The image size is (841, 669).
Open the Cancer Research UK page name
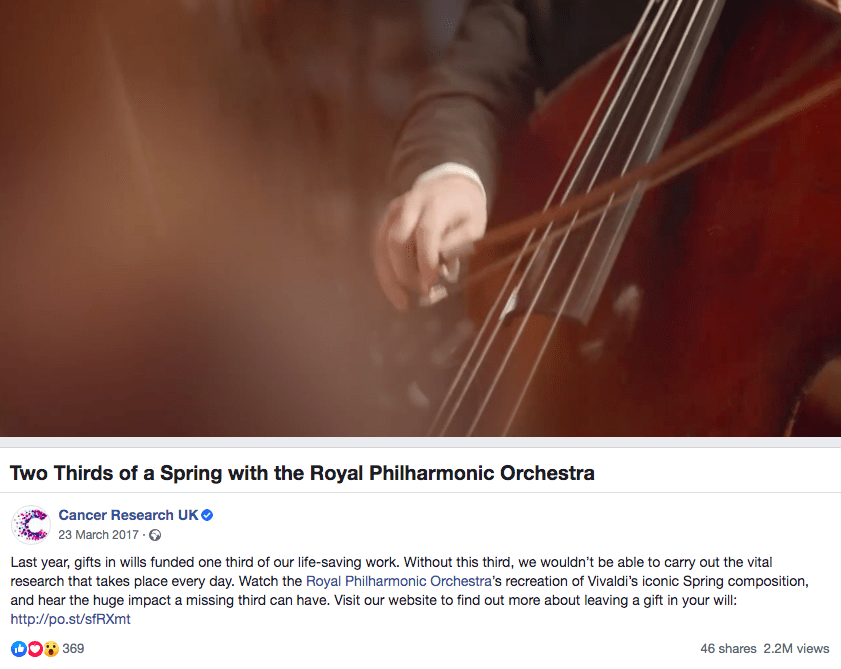pyautogui.click(x=128, y=516)
